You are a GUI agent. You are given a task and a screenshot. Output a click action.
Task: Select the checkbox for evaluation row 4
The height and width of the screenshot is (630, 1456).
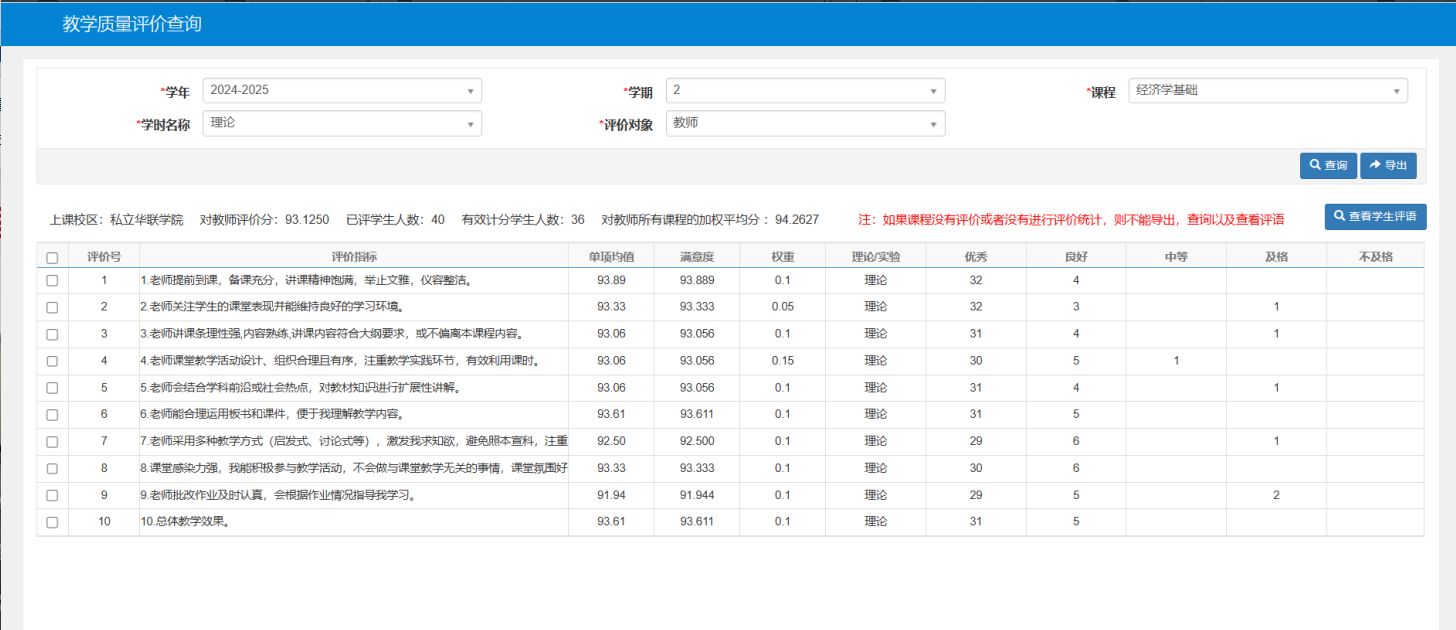click(52, 362)
